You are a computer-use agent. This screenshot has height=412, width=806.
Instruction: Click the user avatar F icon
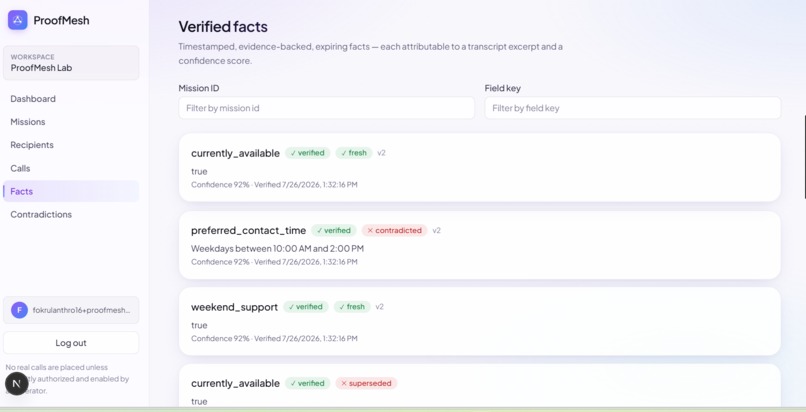point(20,310)
